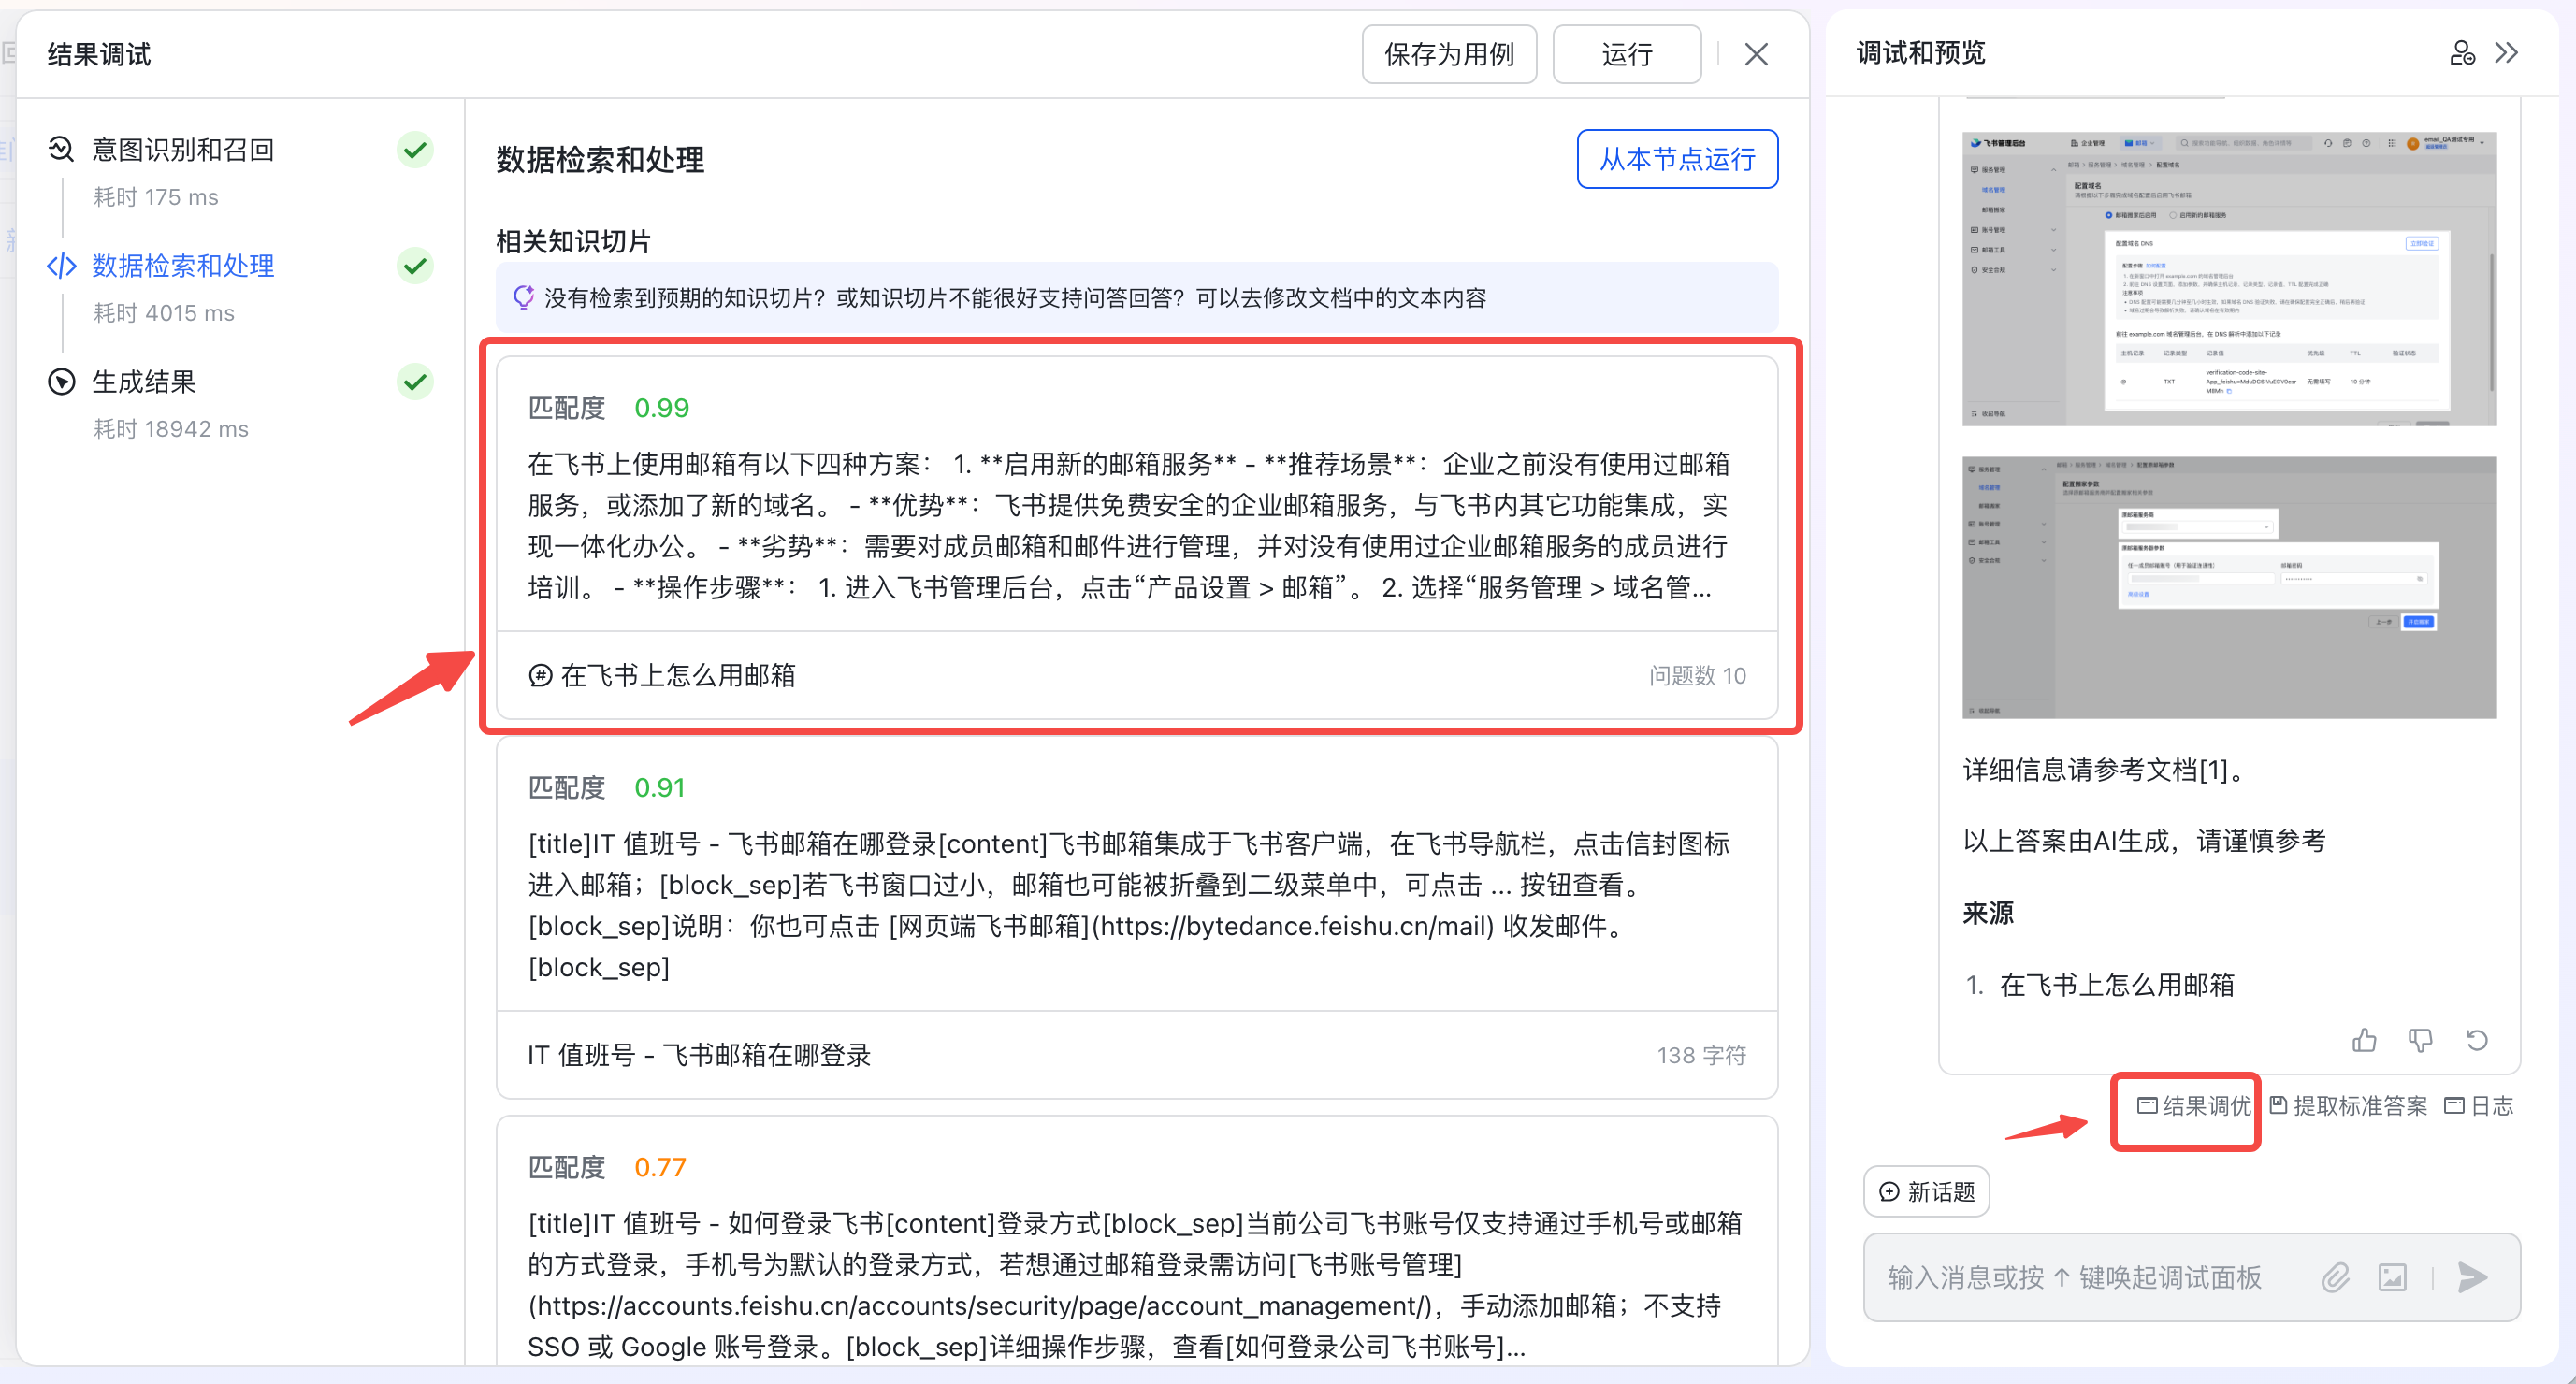This screenshot has width=2576, height=1384.
Task: Click the 在飞书上怎么用邮箱 source title in card
Action: click(x=678, y=676)
